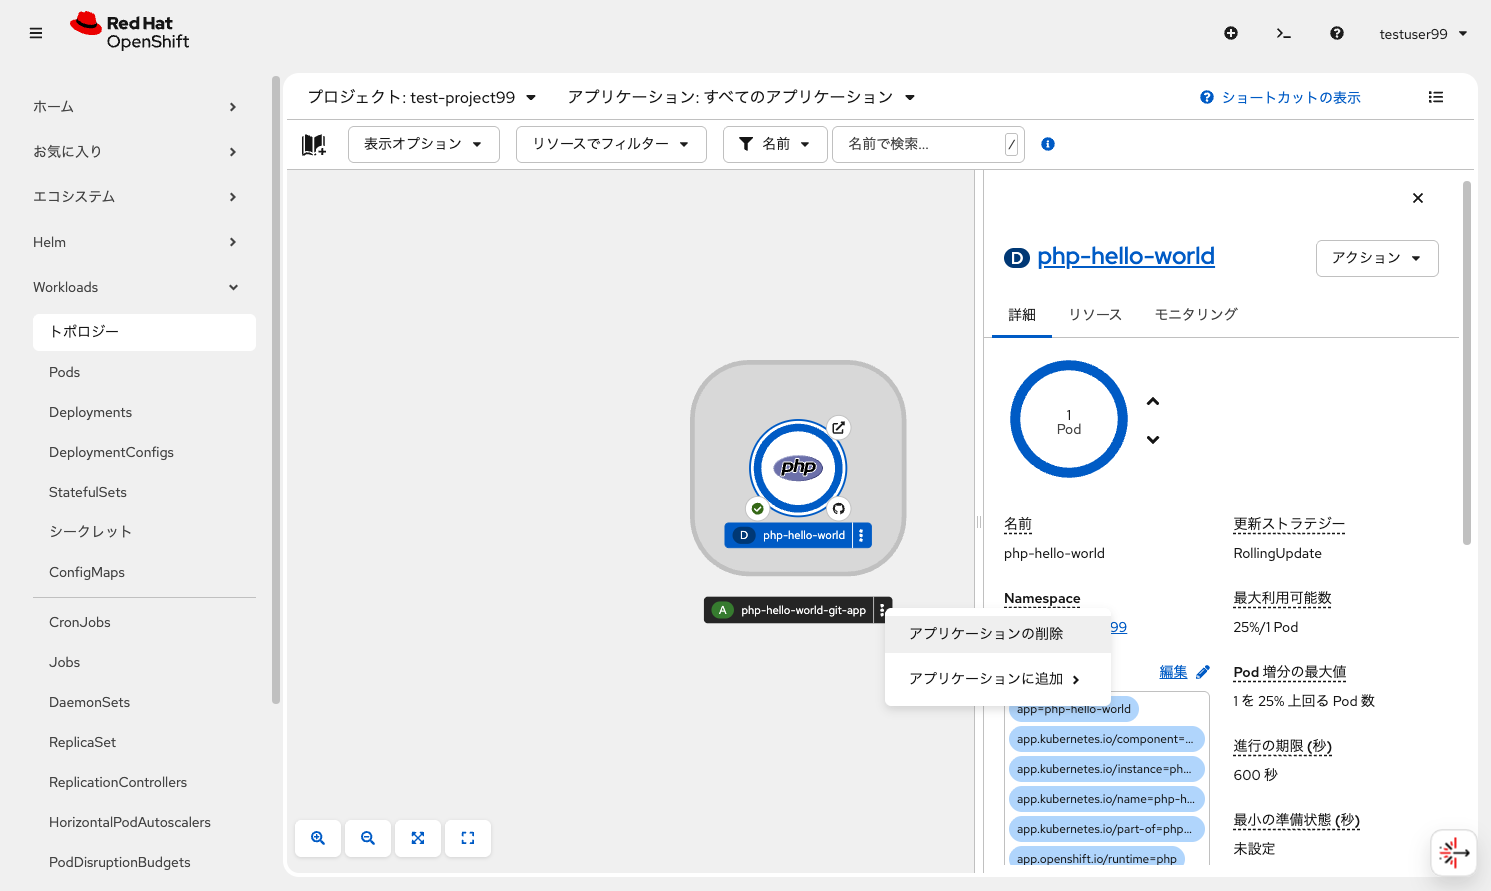
Task: Open the help question mark icon
Action: click(x=1337, y=33)
